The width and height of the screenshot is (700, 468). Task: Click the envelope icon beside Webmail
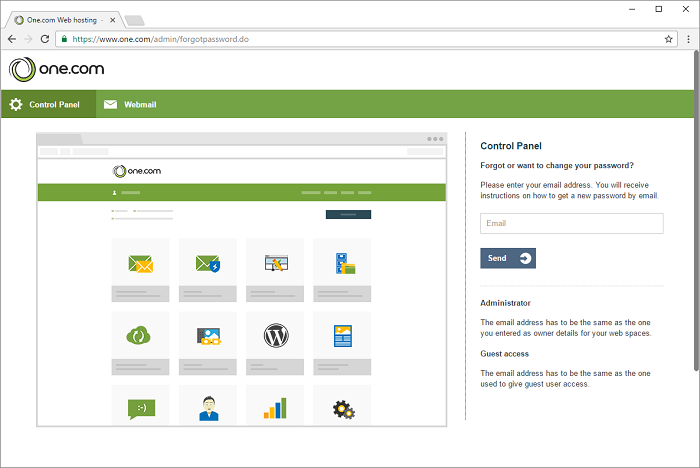pyautogui.click(x=110, y=104)
